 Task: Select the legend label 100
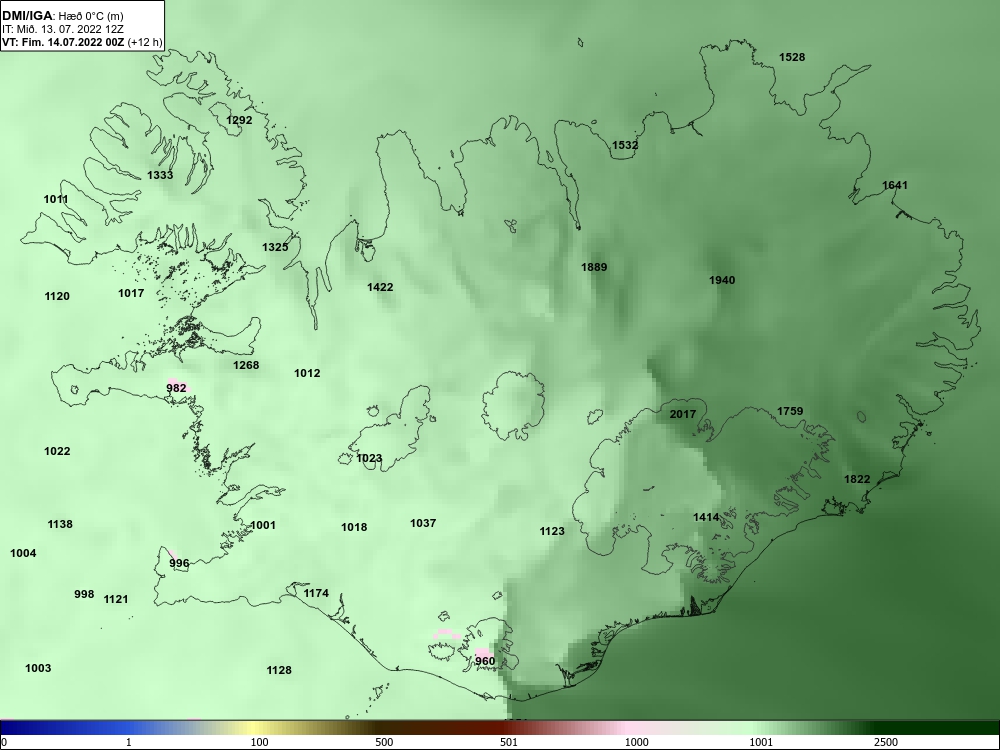tap(259, 742)
